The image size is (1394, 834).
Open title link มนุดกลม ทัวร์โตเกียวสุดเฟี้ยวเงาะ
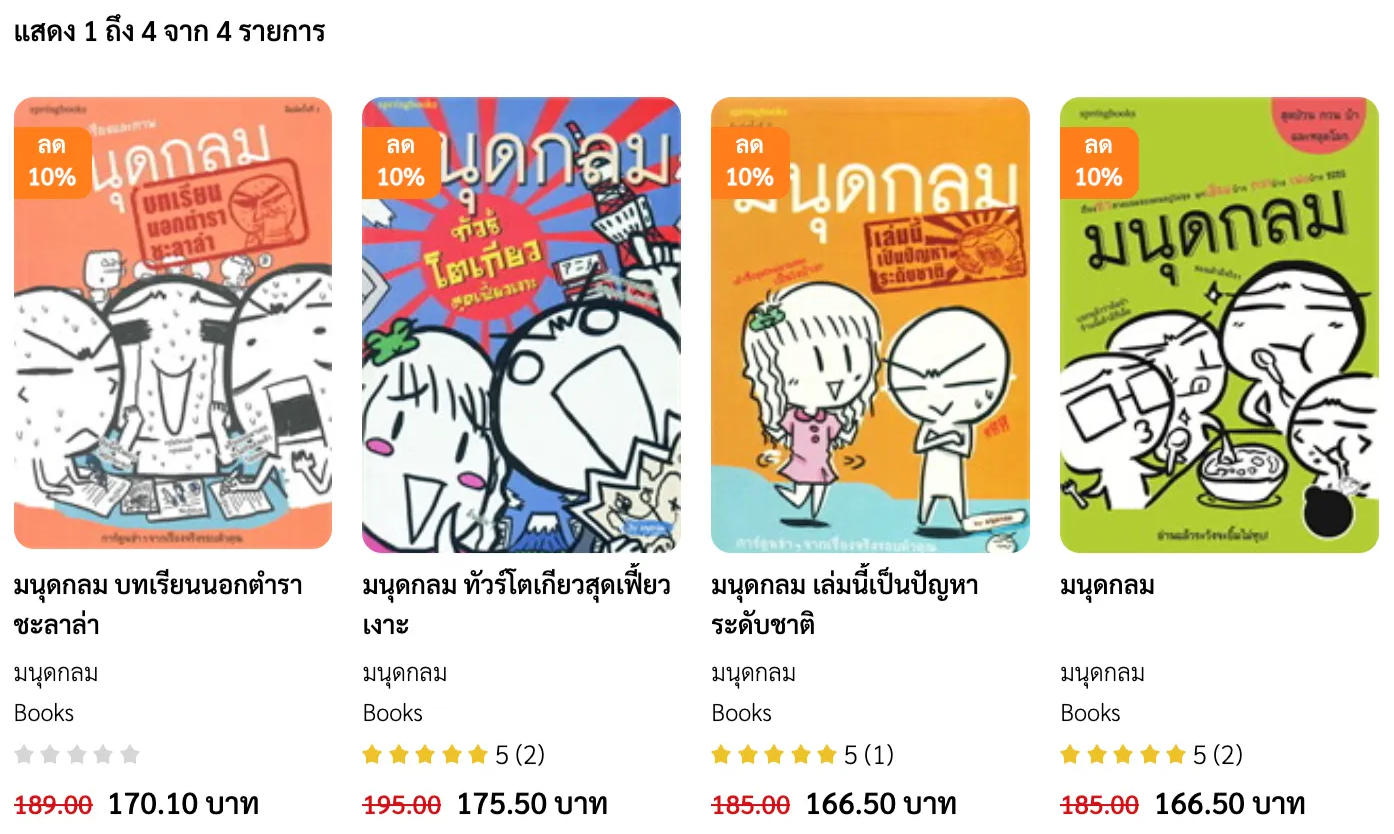tap(516, 605)
